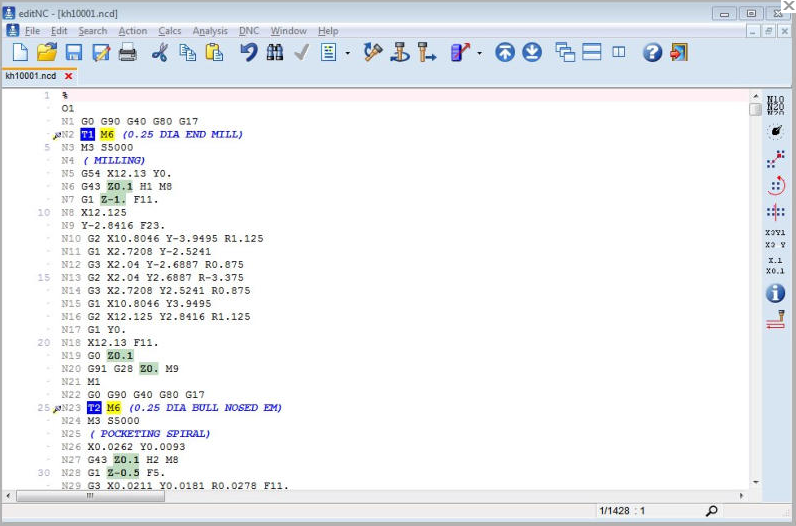Click the tile horizontally windows icon
796x526 pixels.
[592, 53]
